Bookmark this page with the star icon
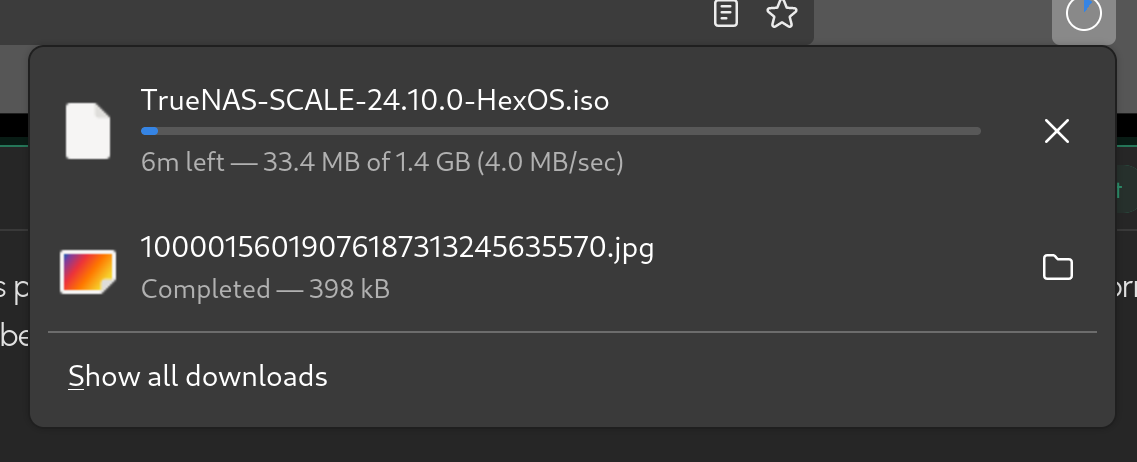The height and width of the screenshot is (462, 1137). (782, 14)
